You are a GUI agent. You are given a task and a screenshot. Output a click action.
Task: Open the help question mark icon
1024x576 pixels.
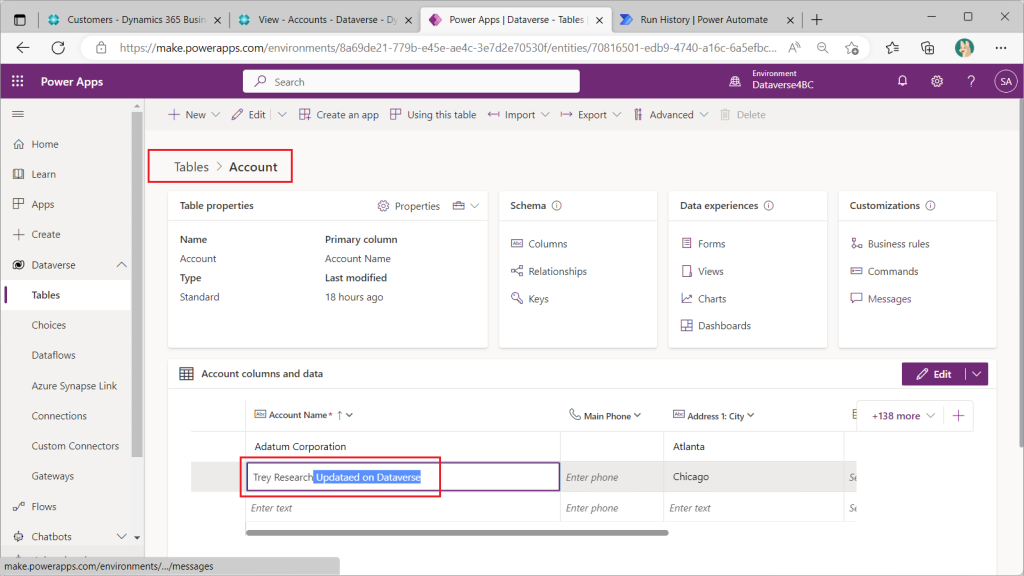pyautogui.click(x=971, y=81)
